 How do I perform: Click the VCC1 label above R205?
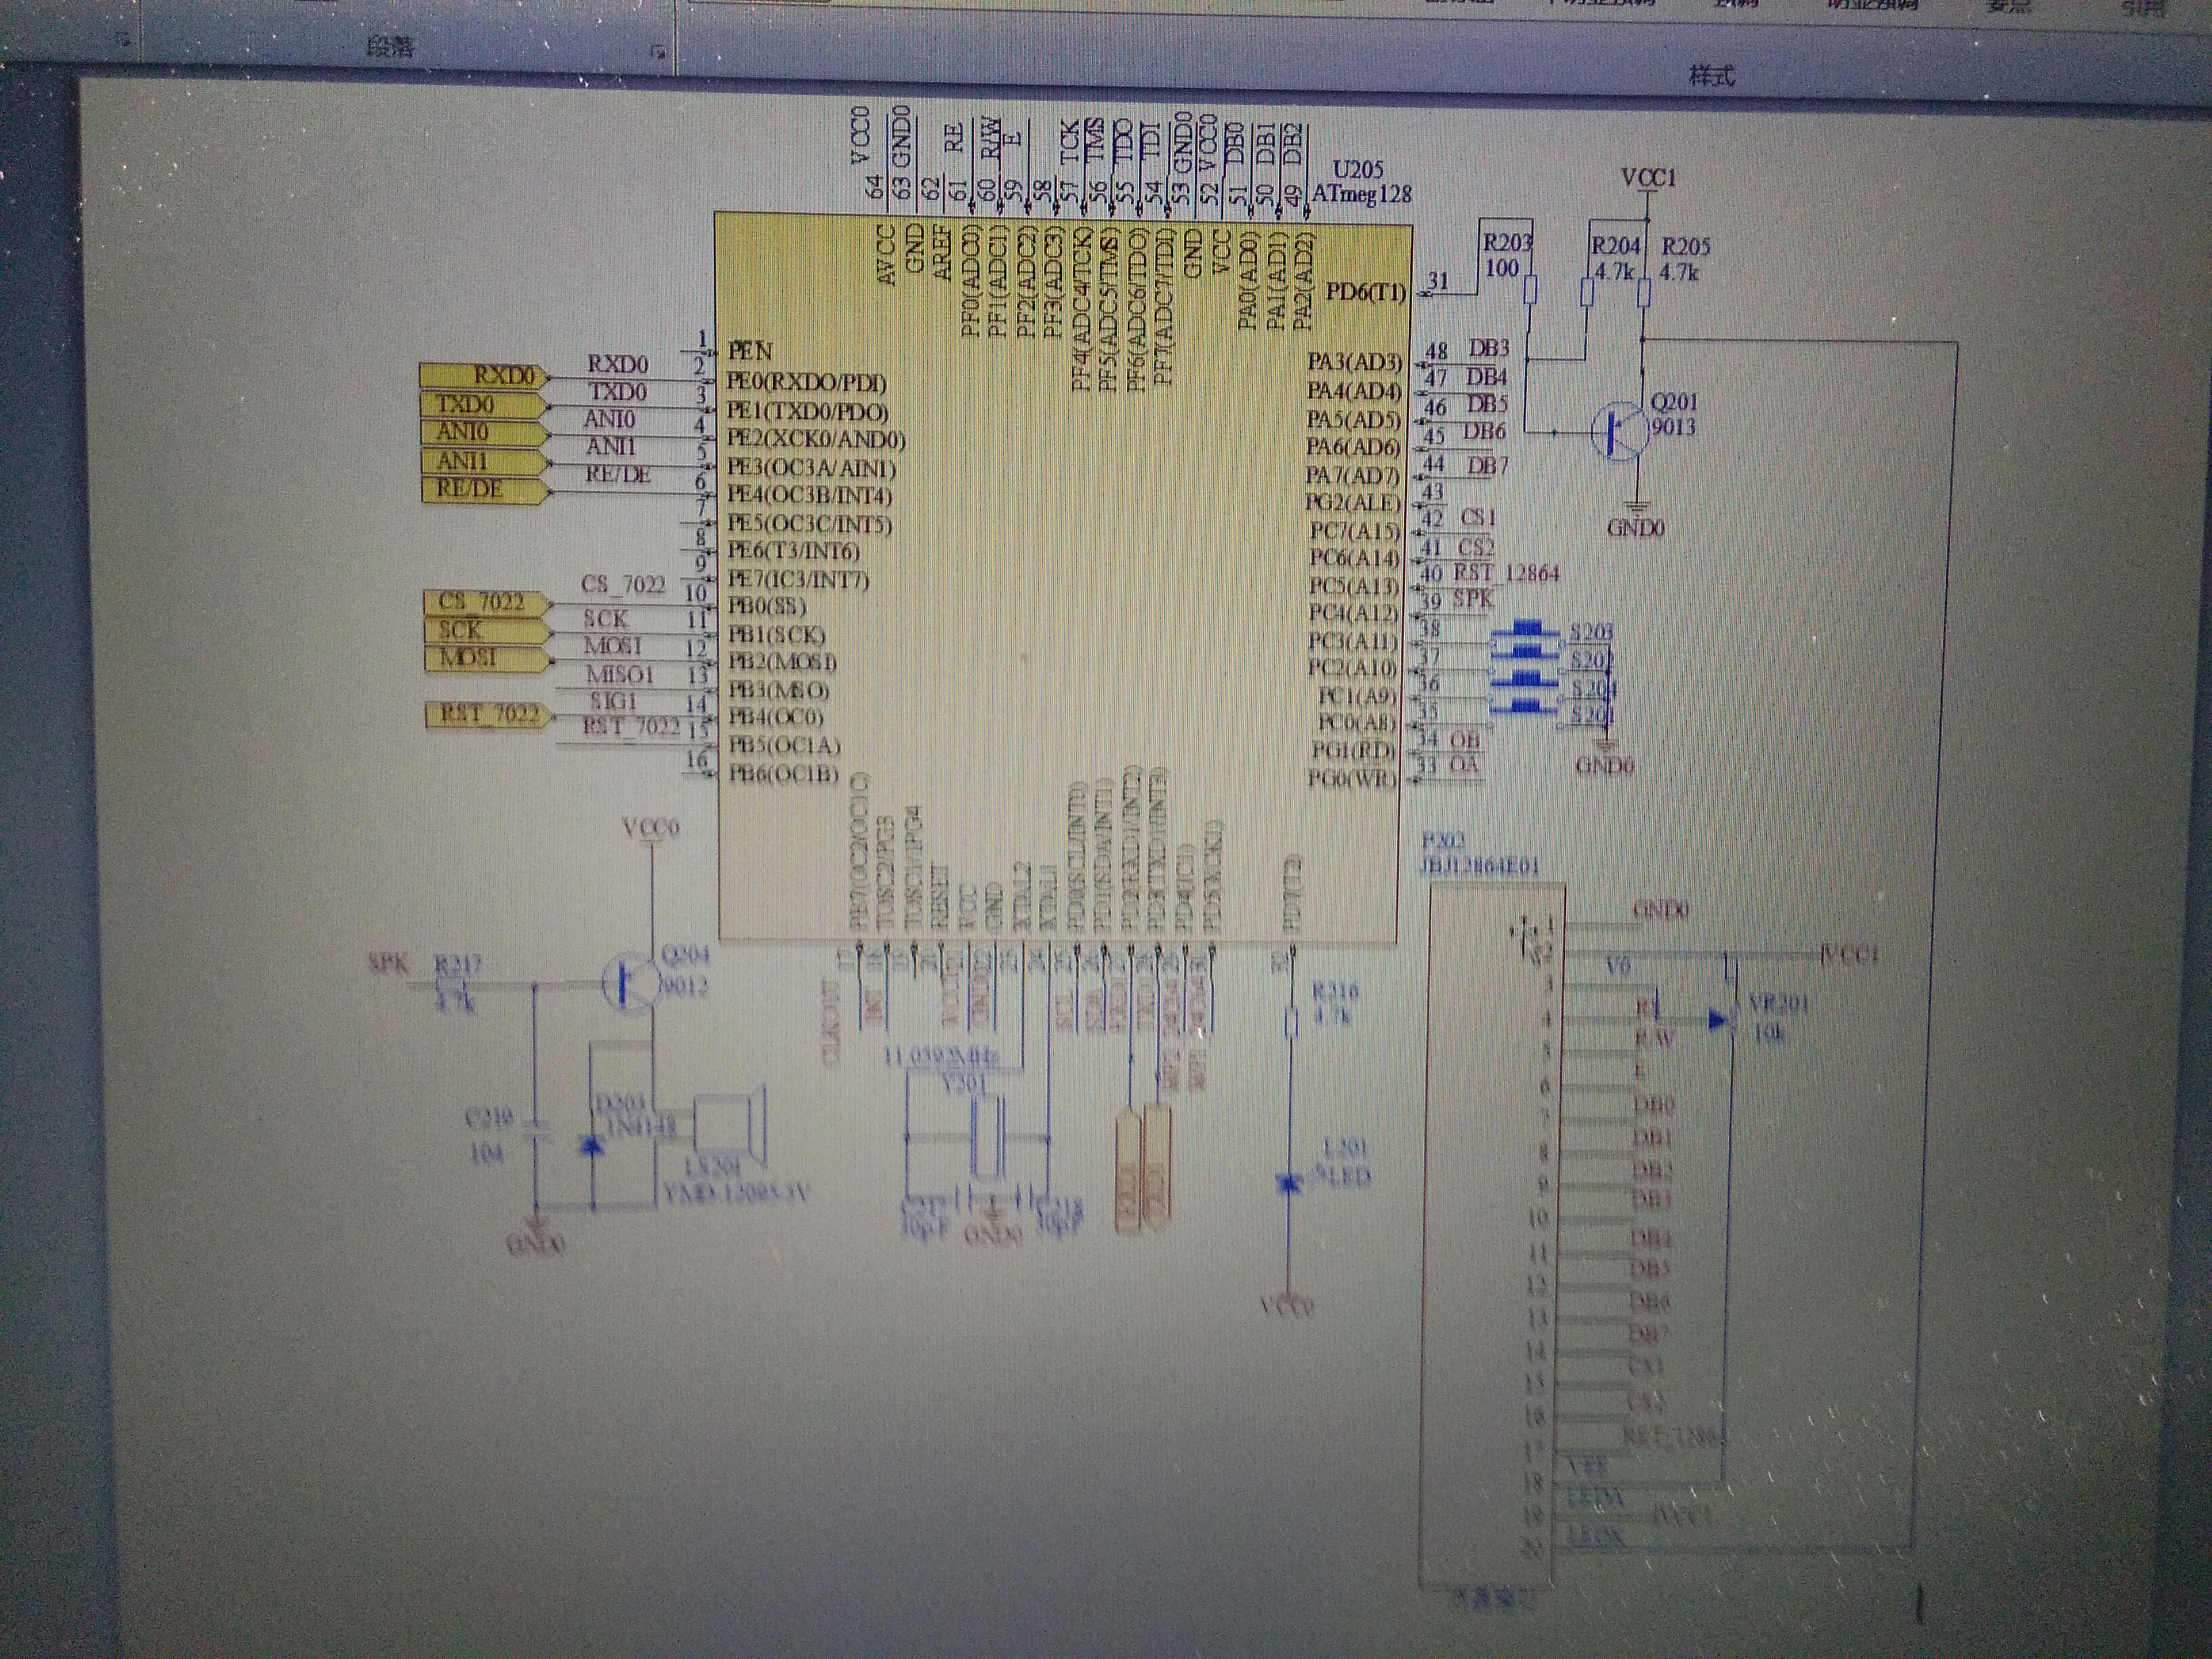coord(1648,178)
